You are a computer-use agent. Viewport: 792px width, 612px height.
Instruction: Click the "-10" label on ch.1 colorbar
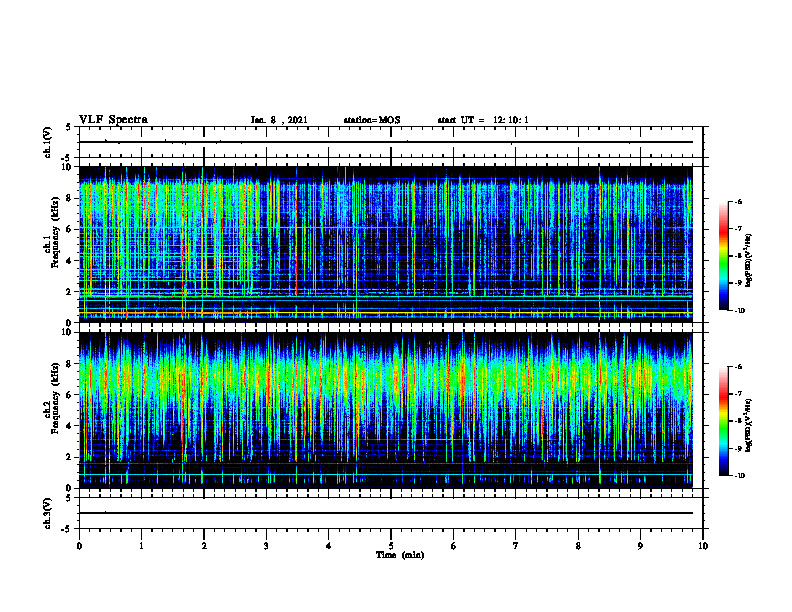pyautogui.click(x=739, y=311)
